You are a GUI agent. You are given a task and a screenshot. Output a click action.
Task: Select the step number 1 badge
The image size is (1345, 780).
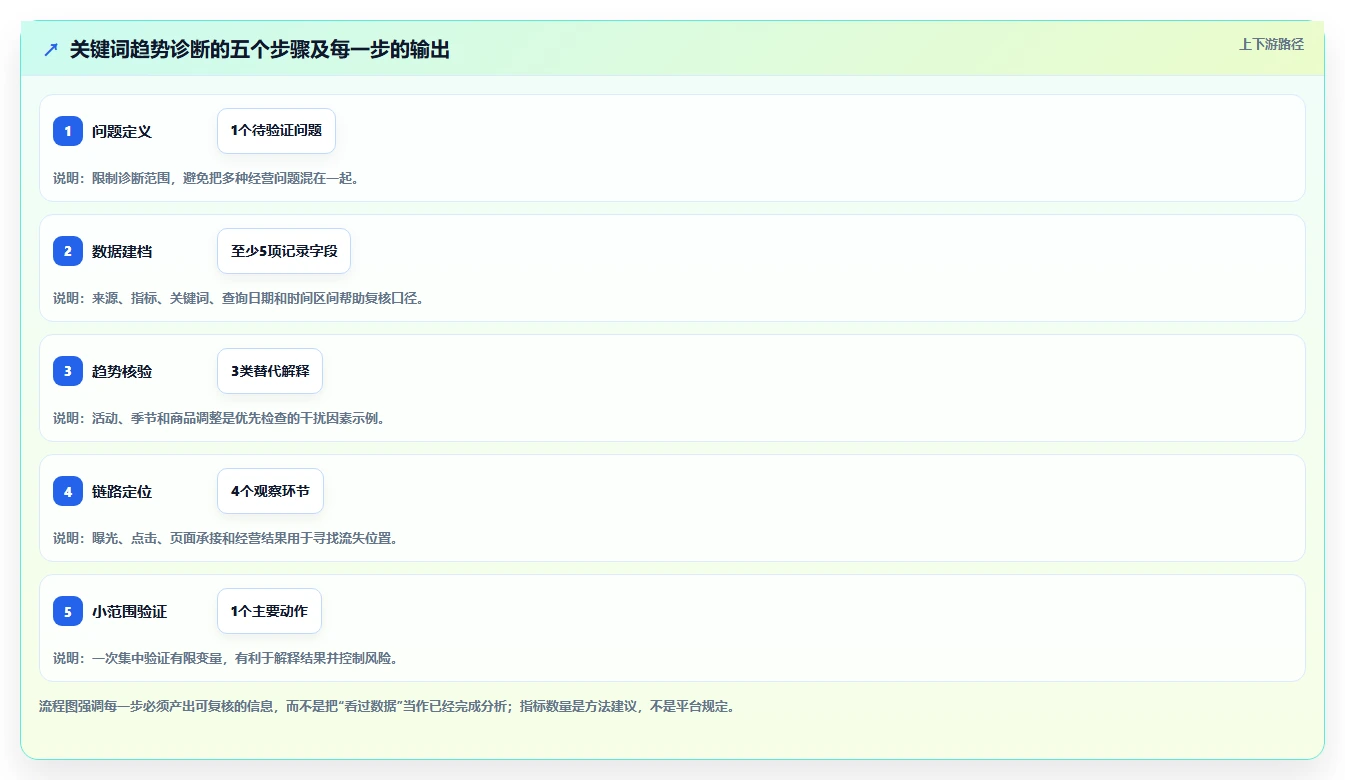68,131
